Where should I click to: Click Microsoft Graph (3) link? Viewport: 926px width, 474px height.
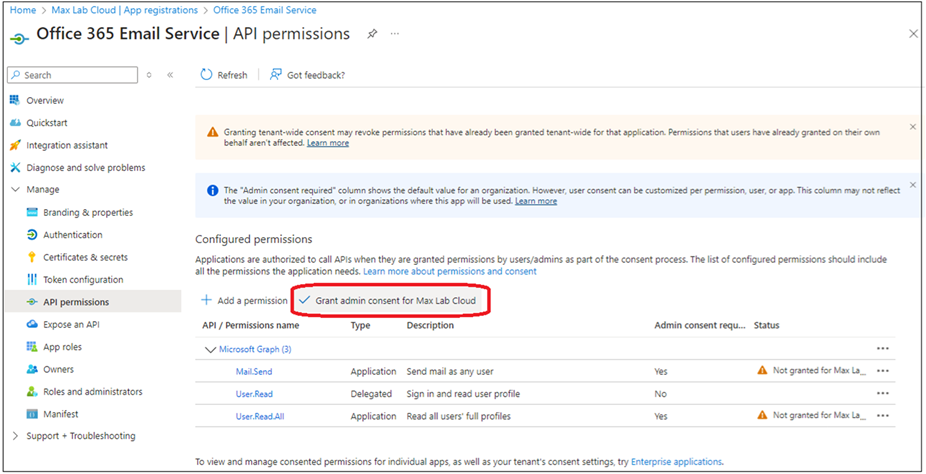coord(255,349)
